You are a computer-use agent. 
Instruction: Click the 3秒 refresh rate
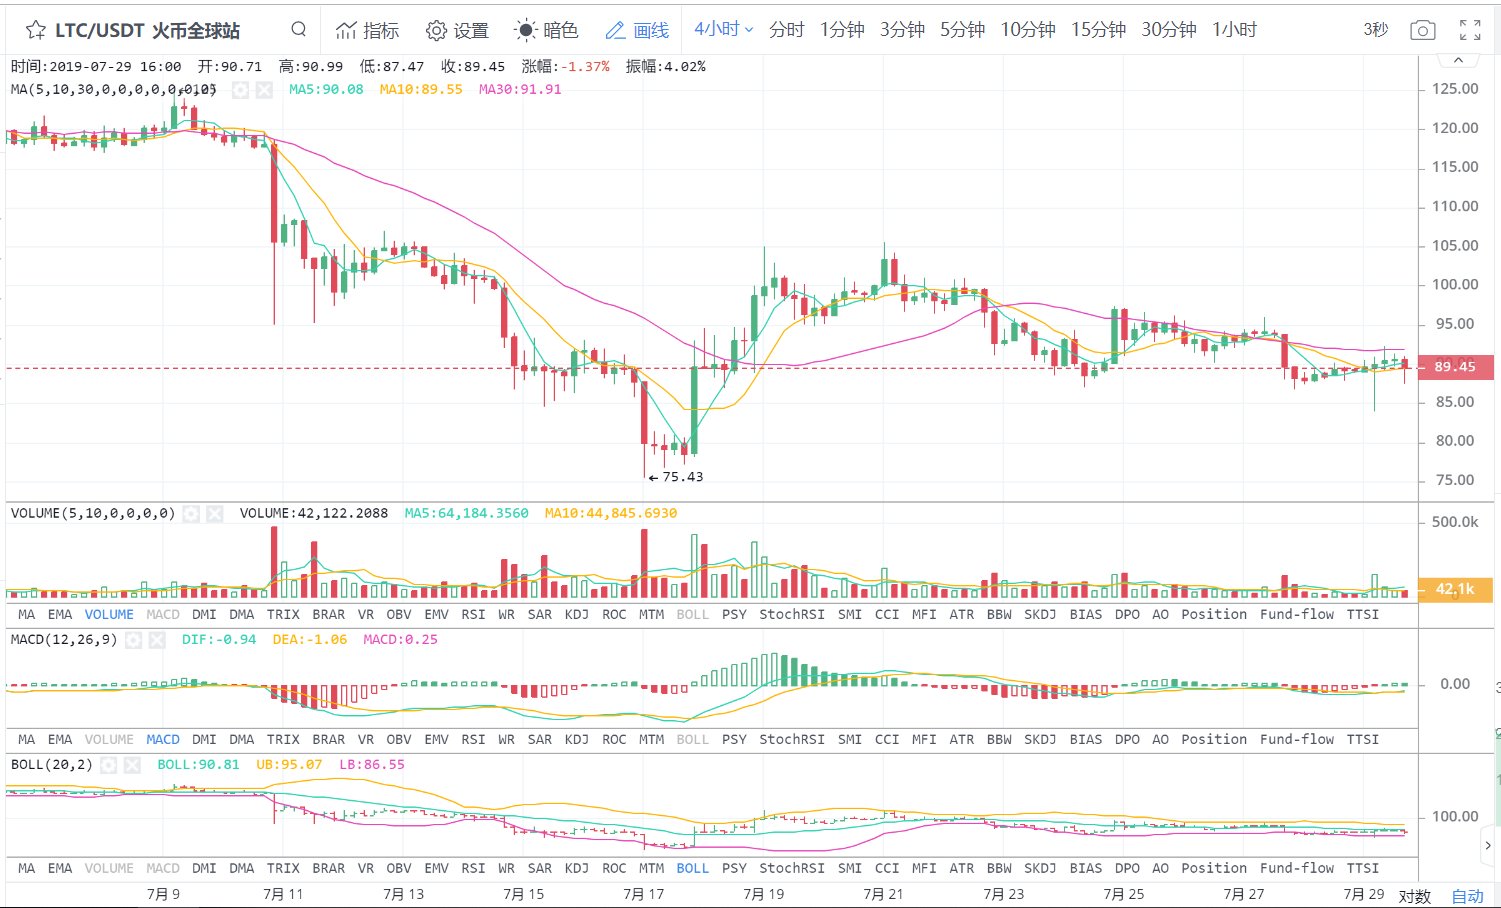1376,30
